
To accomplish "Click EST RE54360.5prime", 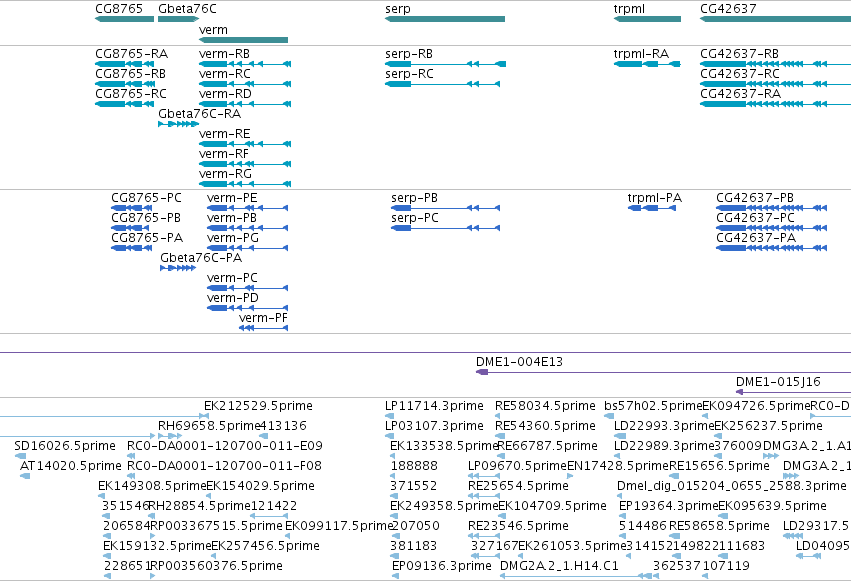I will 545,426.
